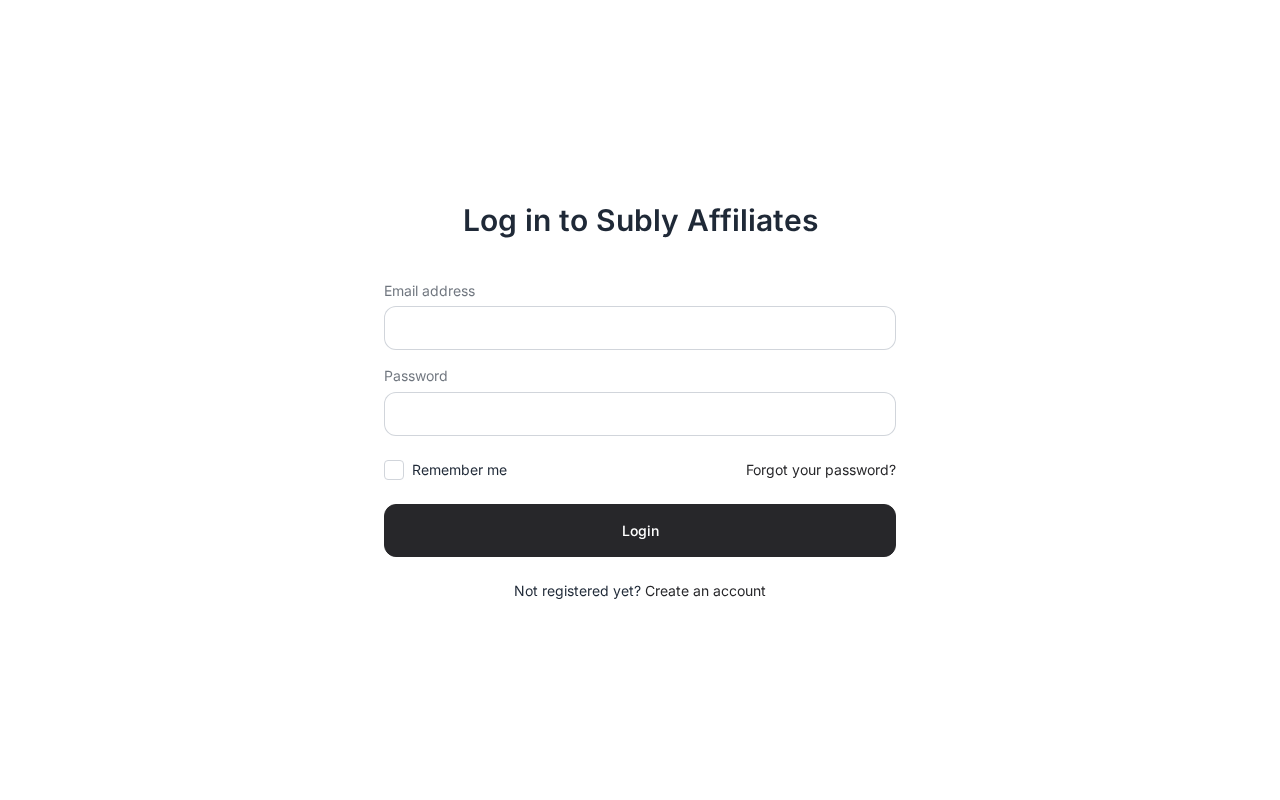This screenshot has height=800, width=1280.
Task: Click the text box under Password
Action: pos(640,414)
